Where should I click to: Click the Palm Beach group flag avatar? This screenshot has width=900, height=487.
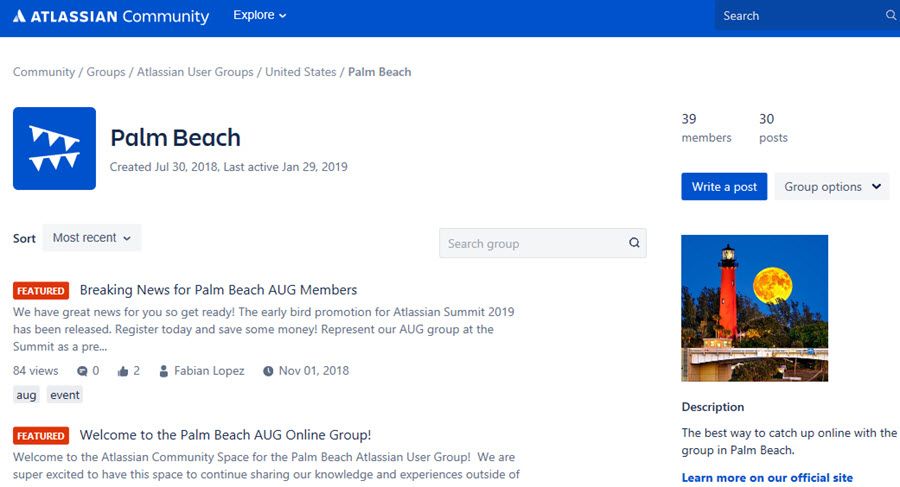pyautogui.click(x=54, y=149)
